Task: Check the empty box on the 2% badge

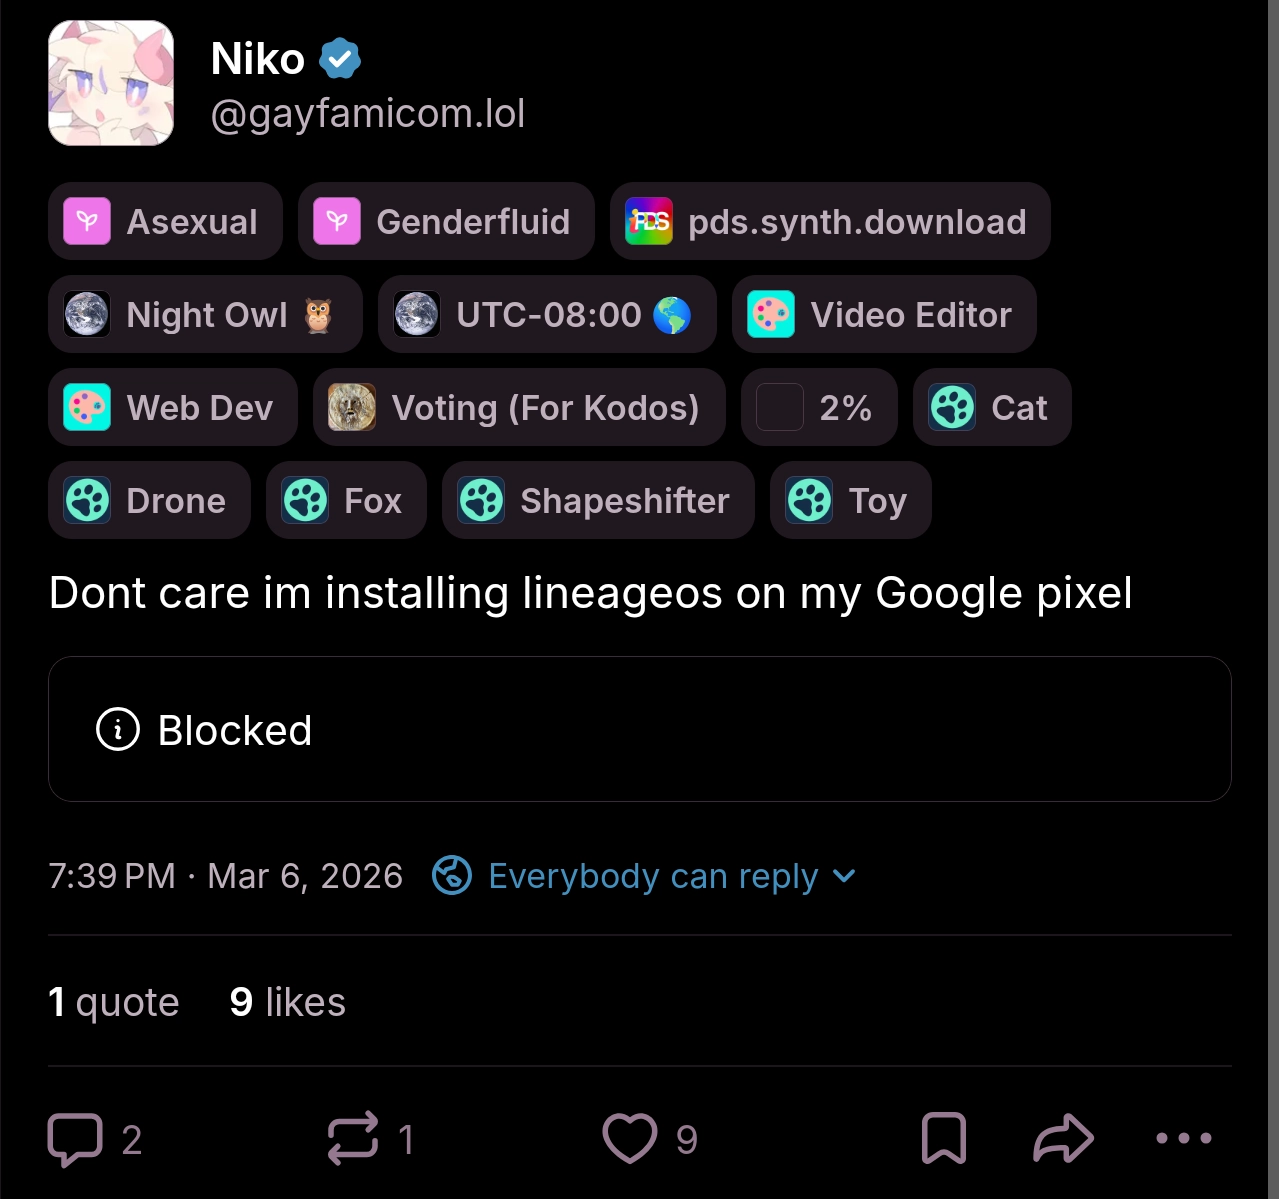Action: 779,407
